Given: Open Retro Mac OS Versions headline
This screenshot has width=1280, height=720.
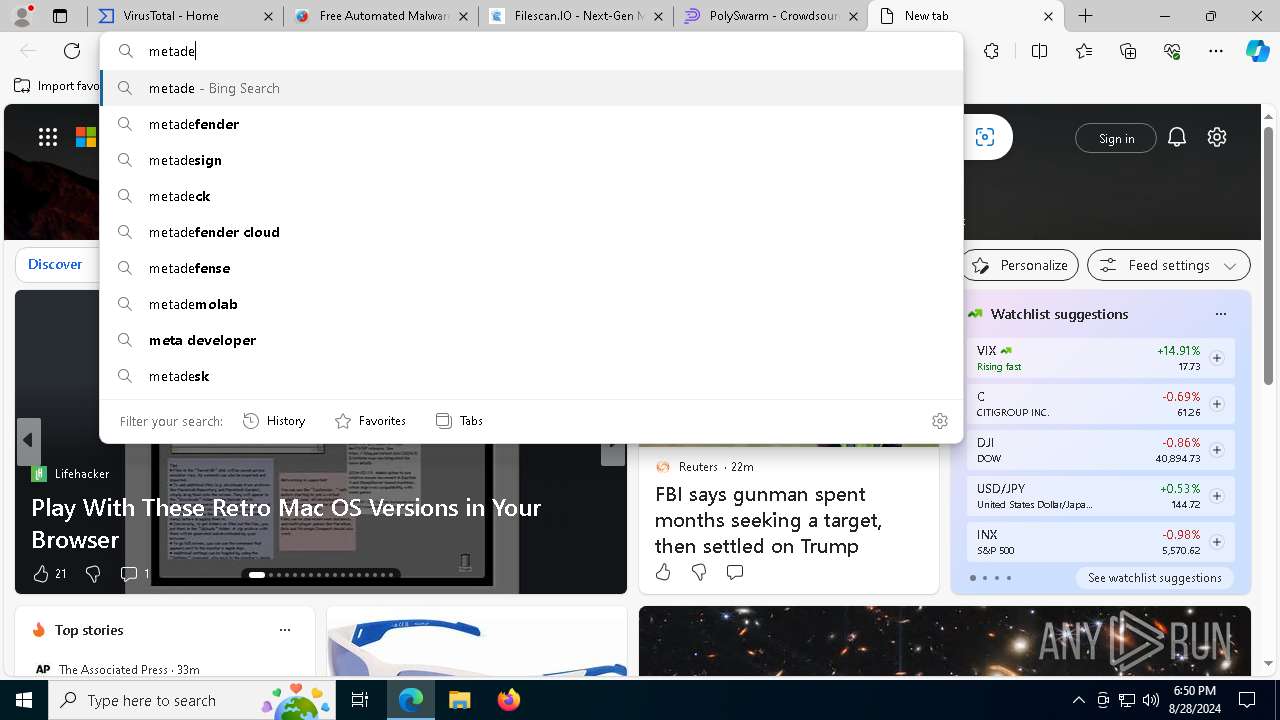Looking at the screenshot, I should pyautogui.click(x=286, y=523).
